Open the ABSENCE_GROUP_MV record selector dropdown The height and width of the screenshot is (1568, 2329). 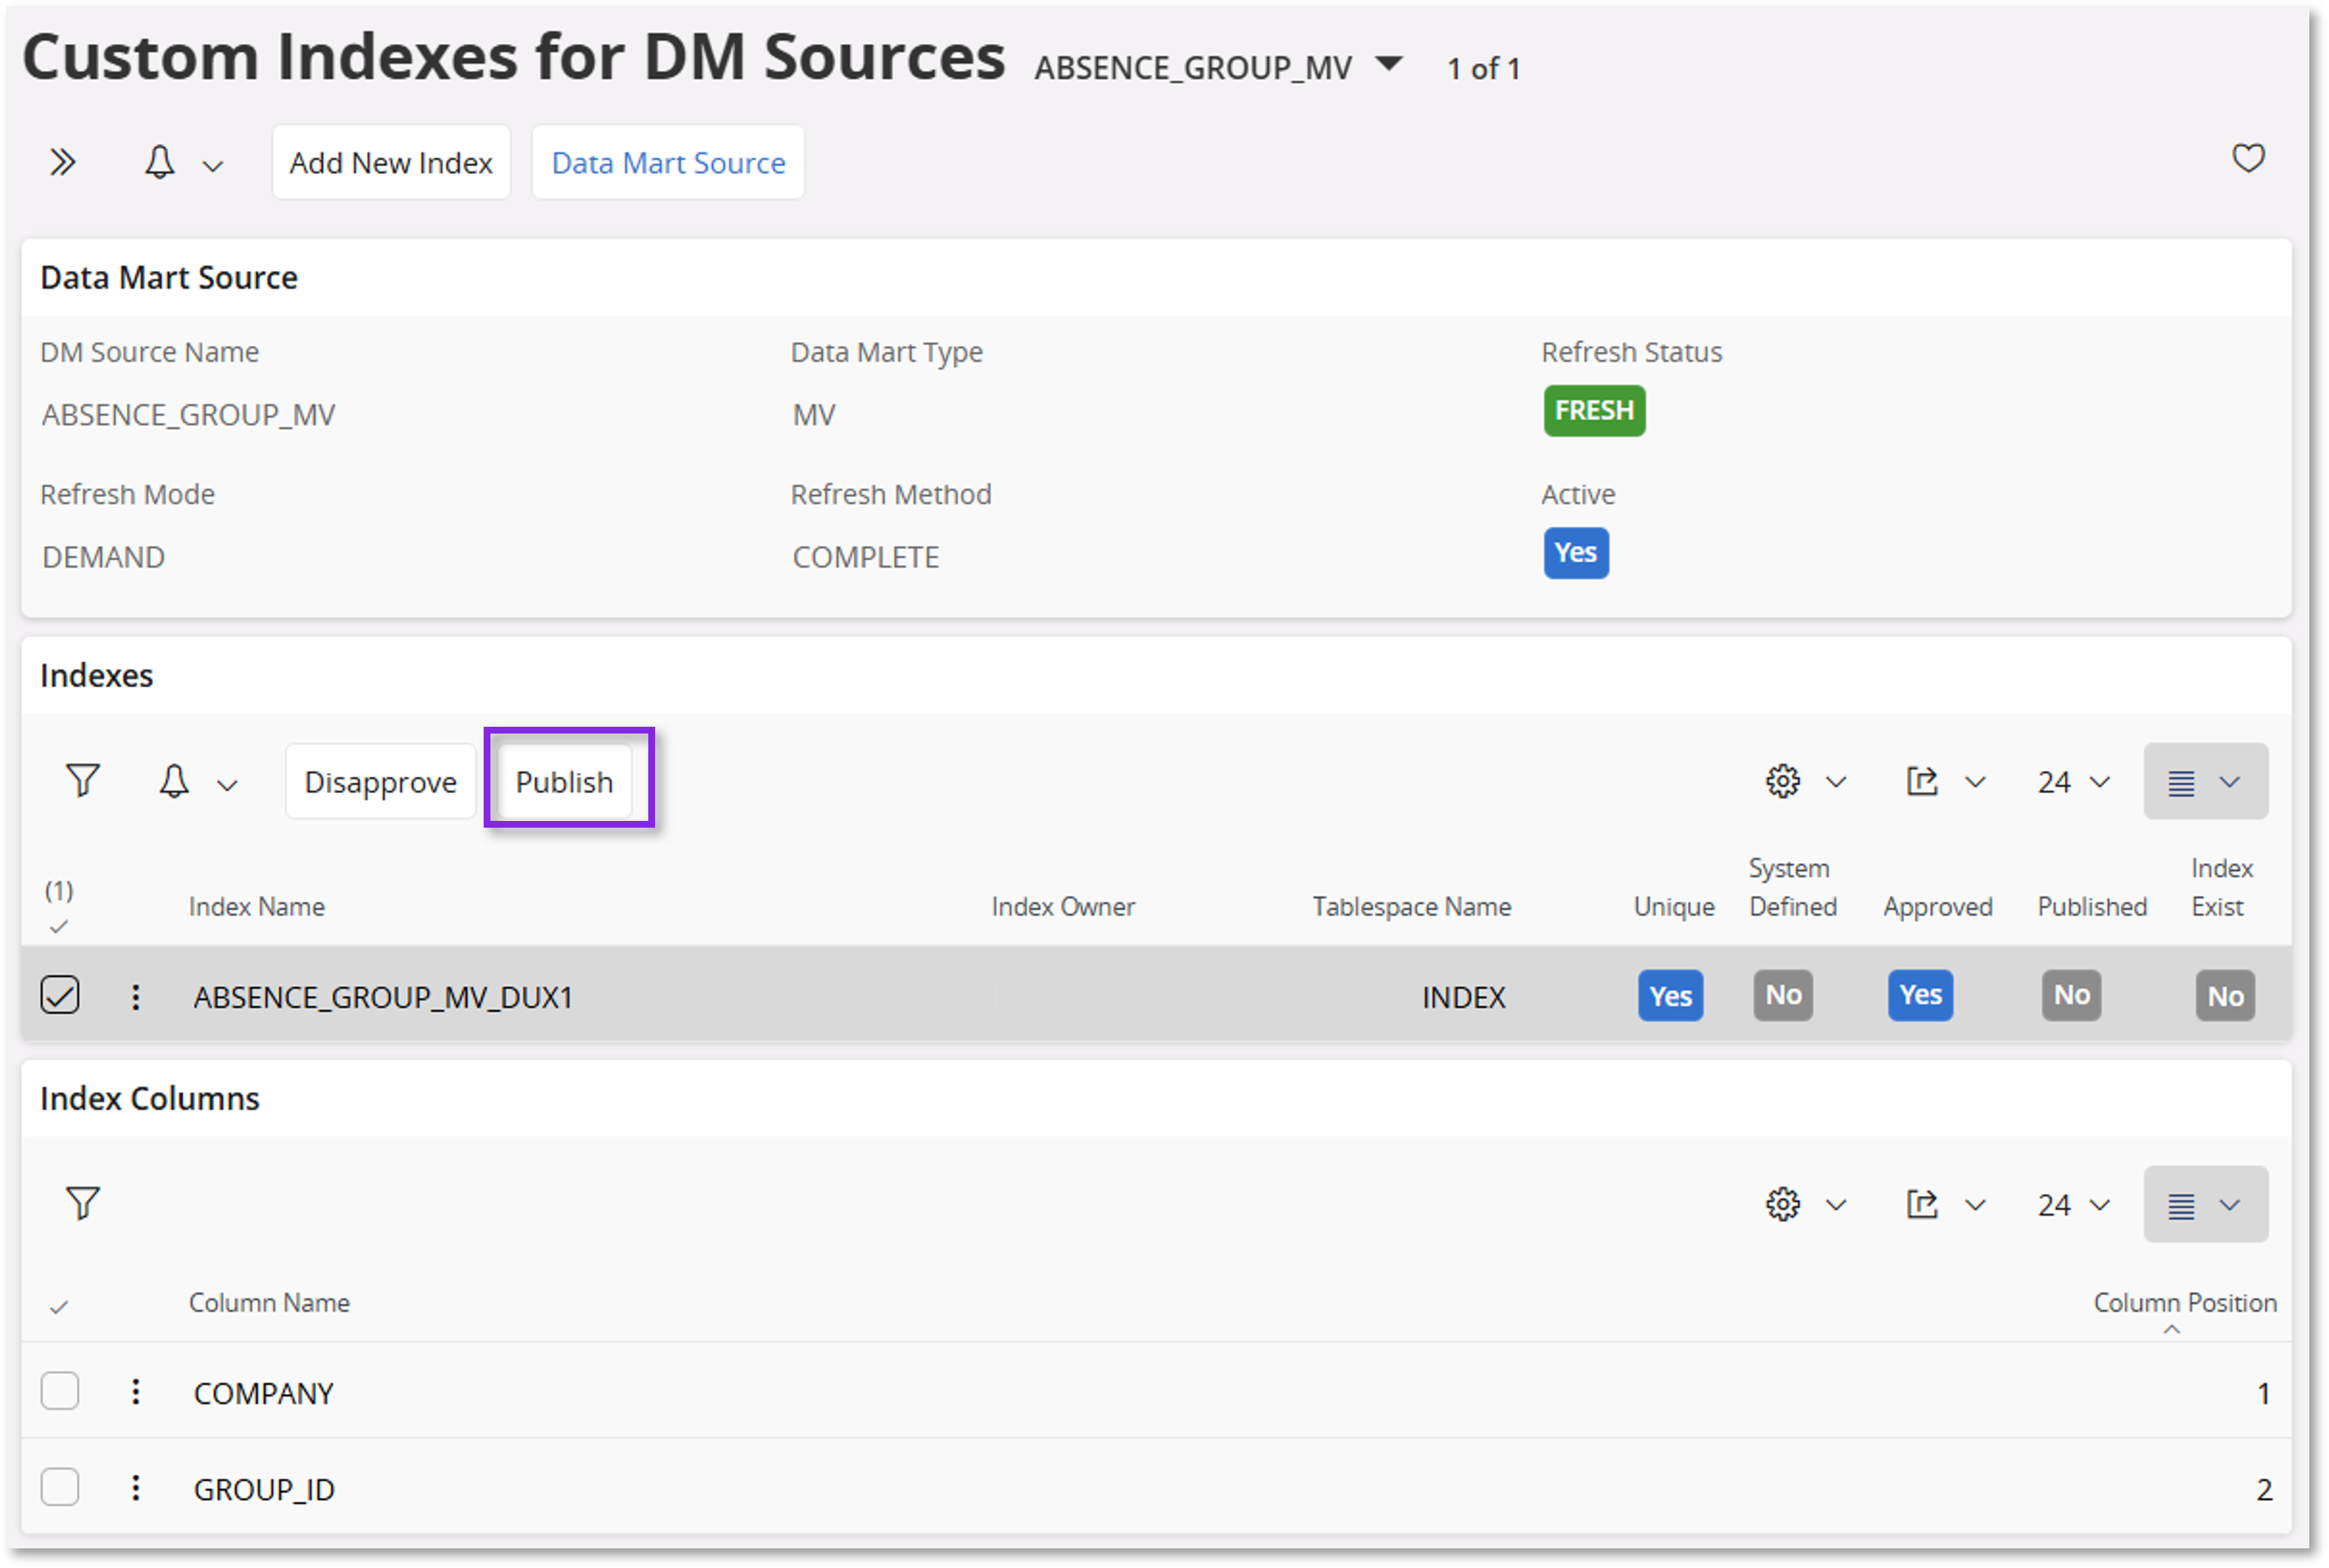click(1388, 64)
